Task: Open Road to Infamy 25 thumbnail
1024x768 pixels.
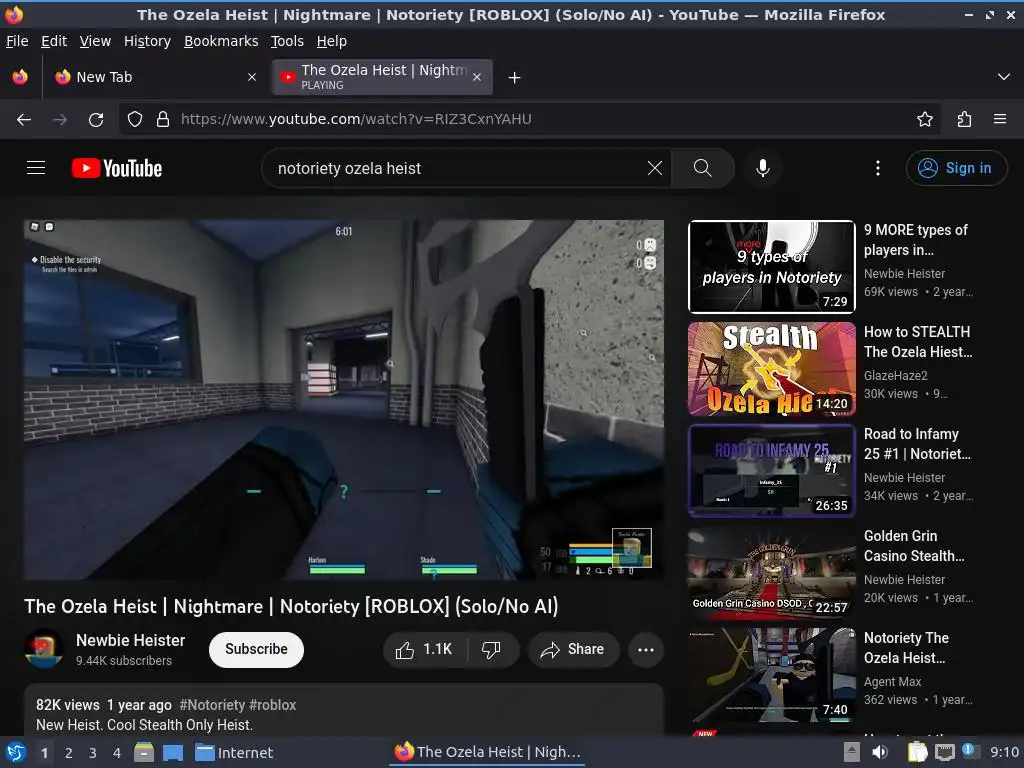Action: (x=771, y=471)
